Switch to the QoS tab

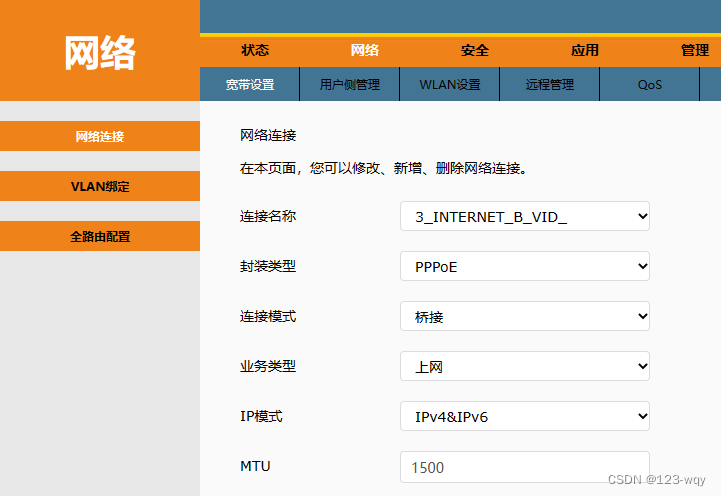pos(650,84)
